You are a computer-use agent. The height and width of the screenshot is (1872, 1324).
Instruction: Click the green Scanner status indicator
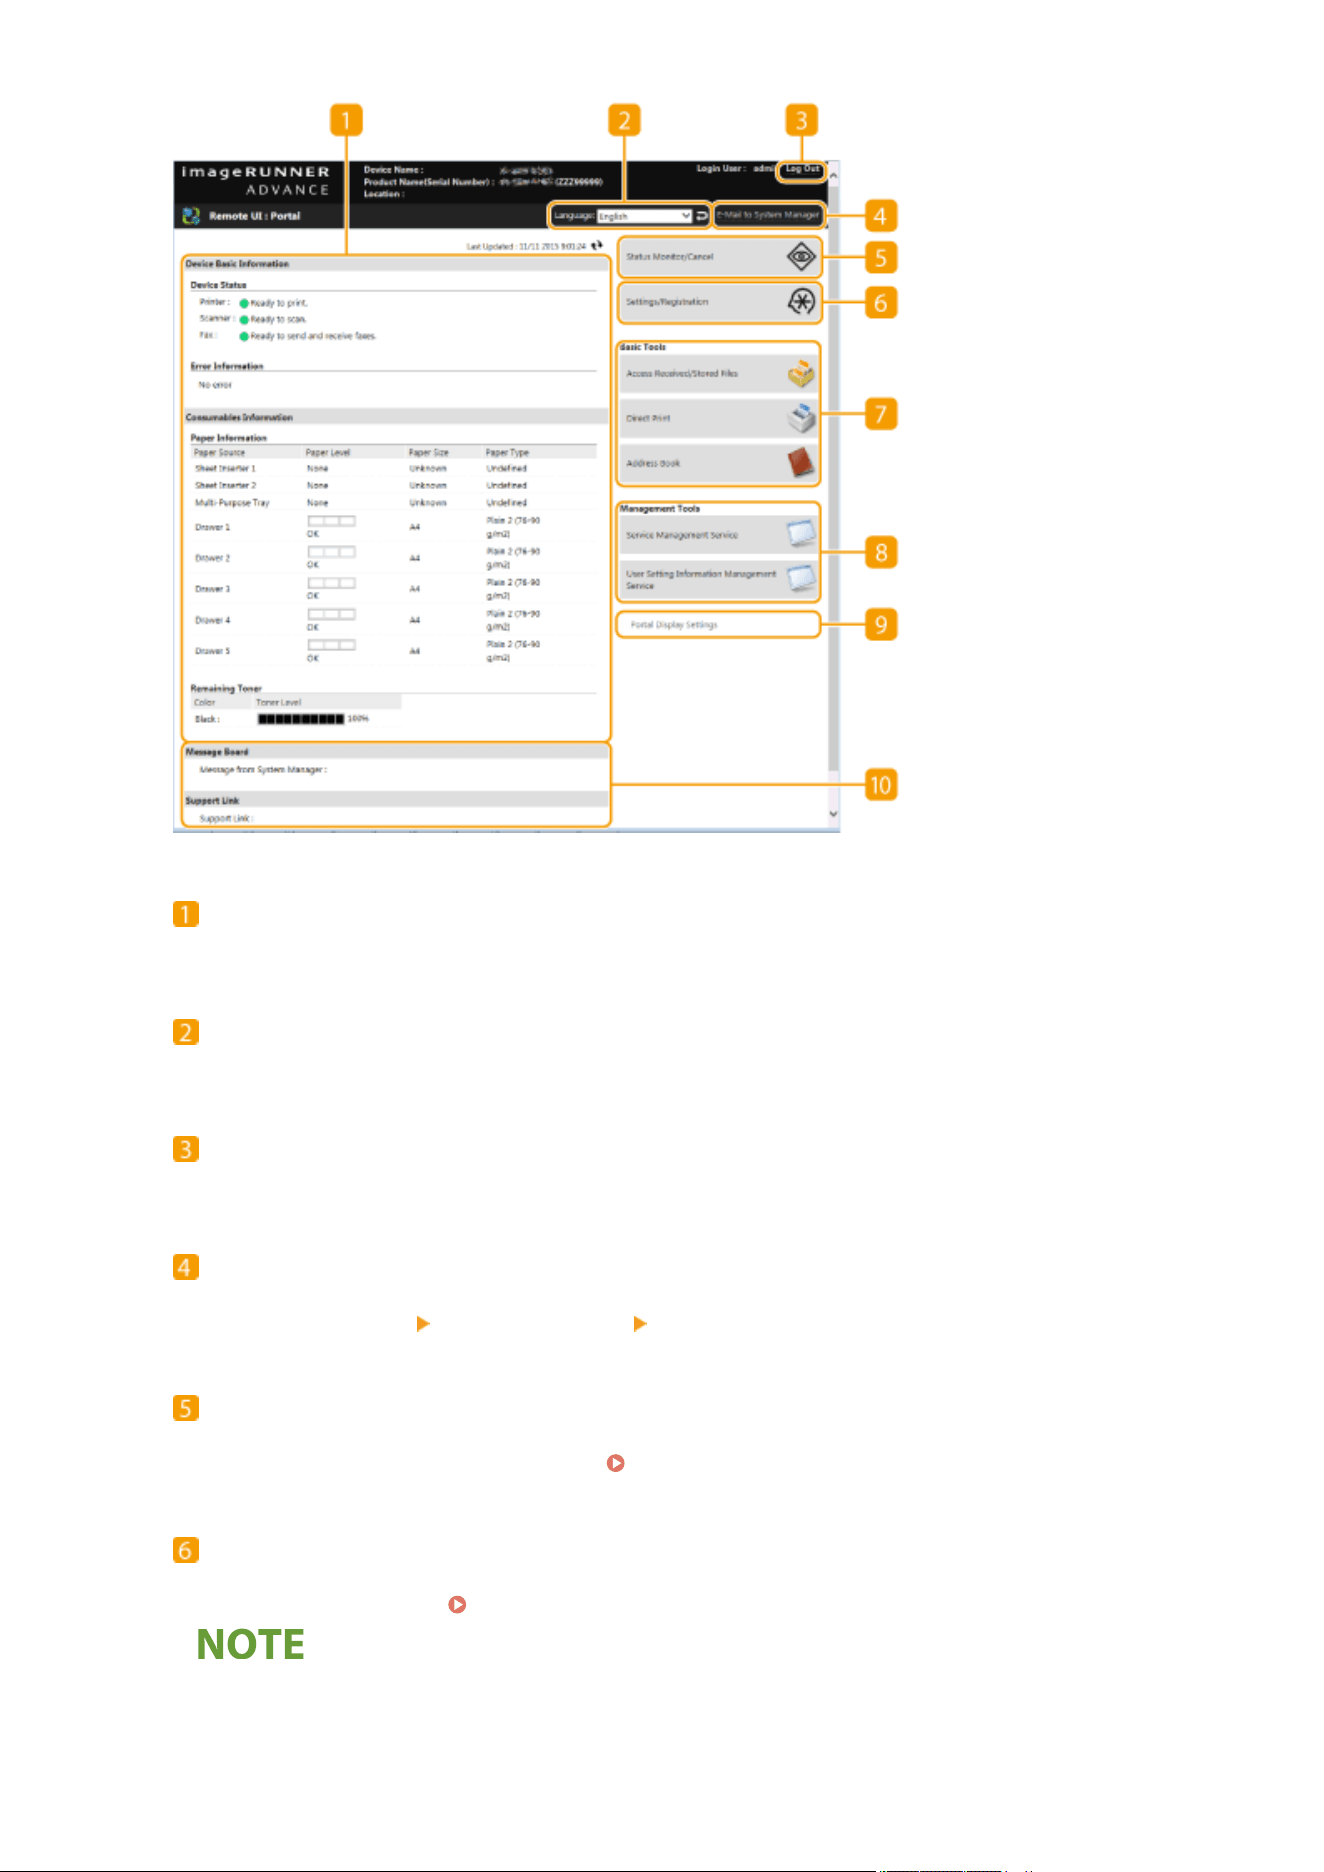[x=244, y=320]
